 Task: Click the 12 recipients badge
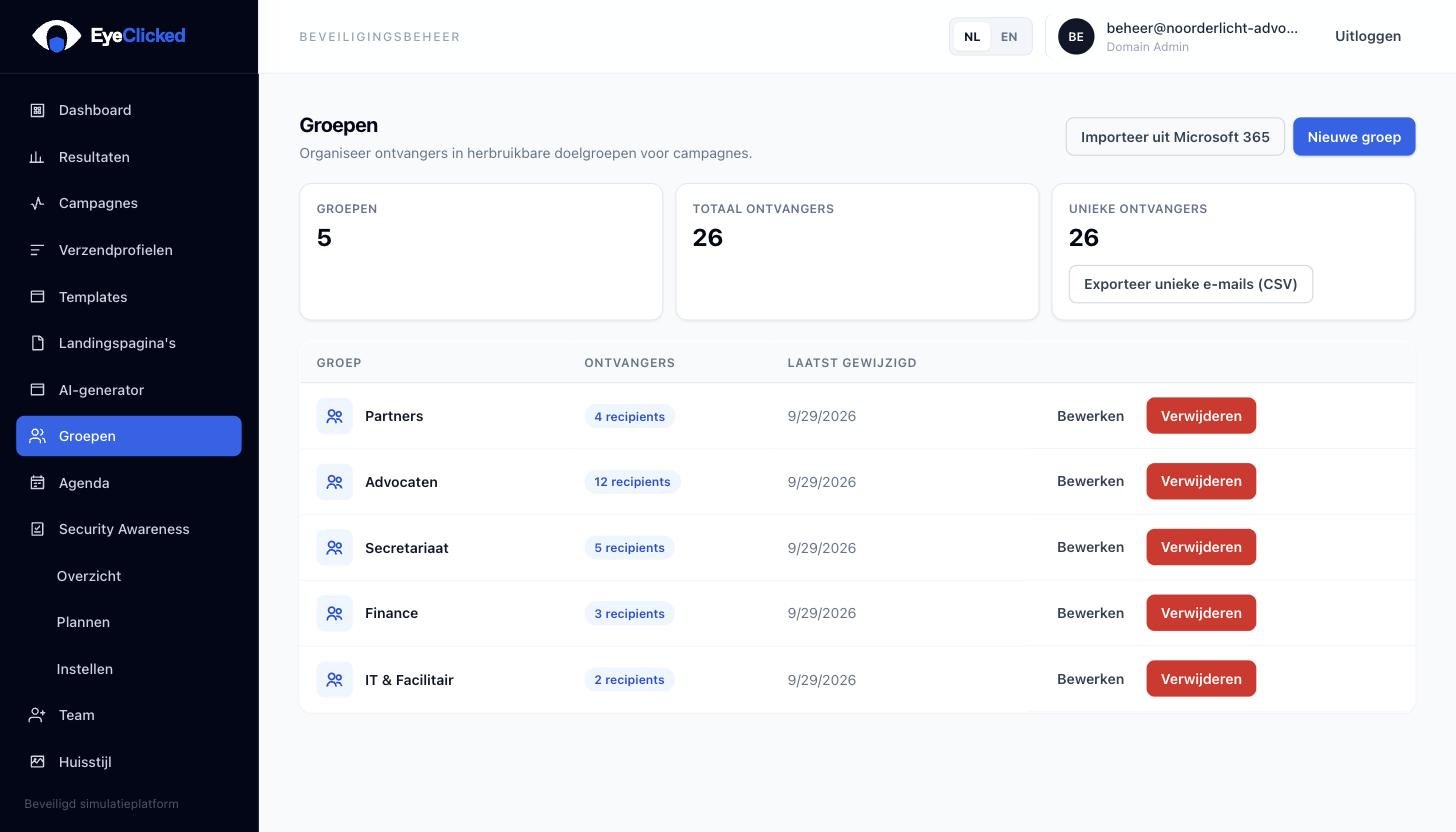(x=632, y=482)
